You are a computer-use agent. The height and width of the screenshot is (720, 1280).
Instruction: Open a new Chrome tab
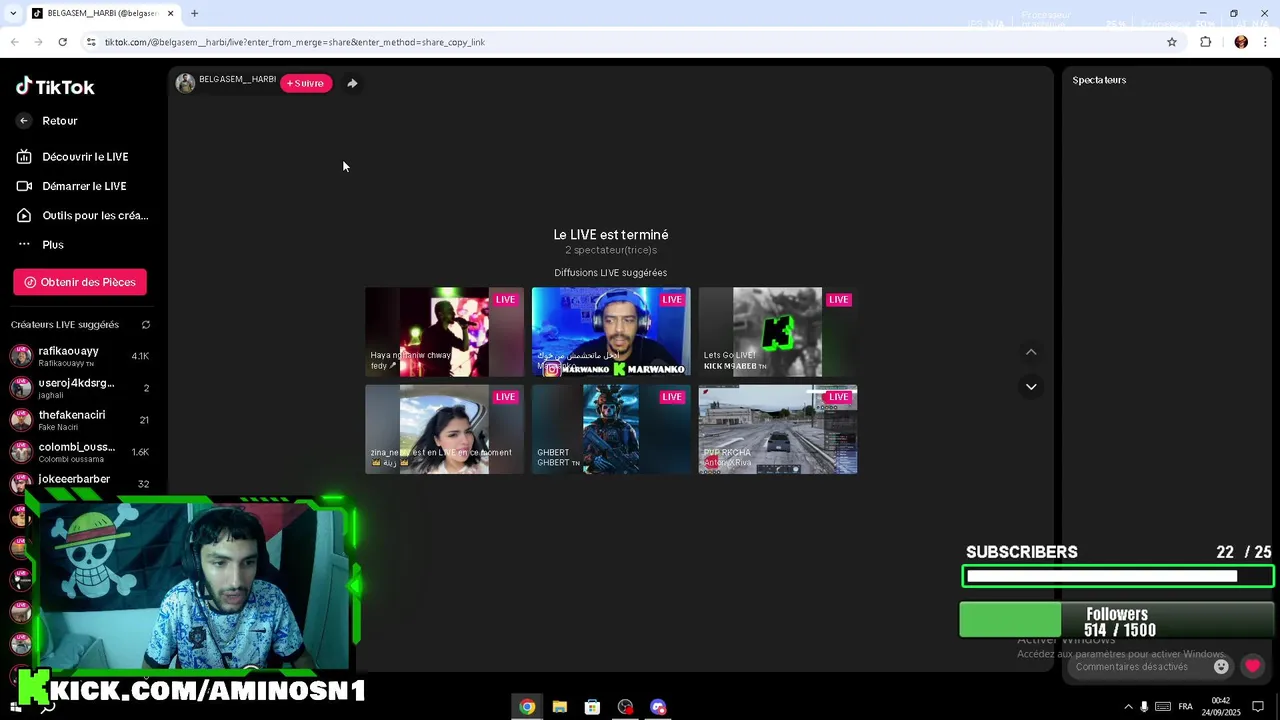(x=195, y=13)
